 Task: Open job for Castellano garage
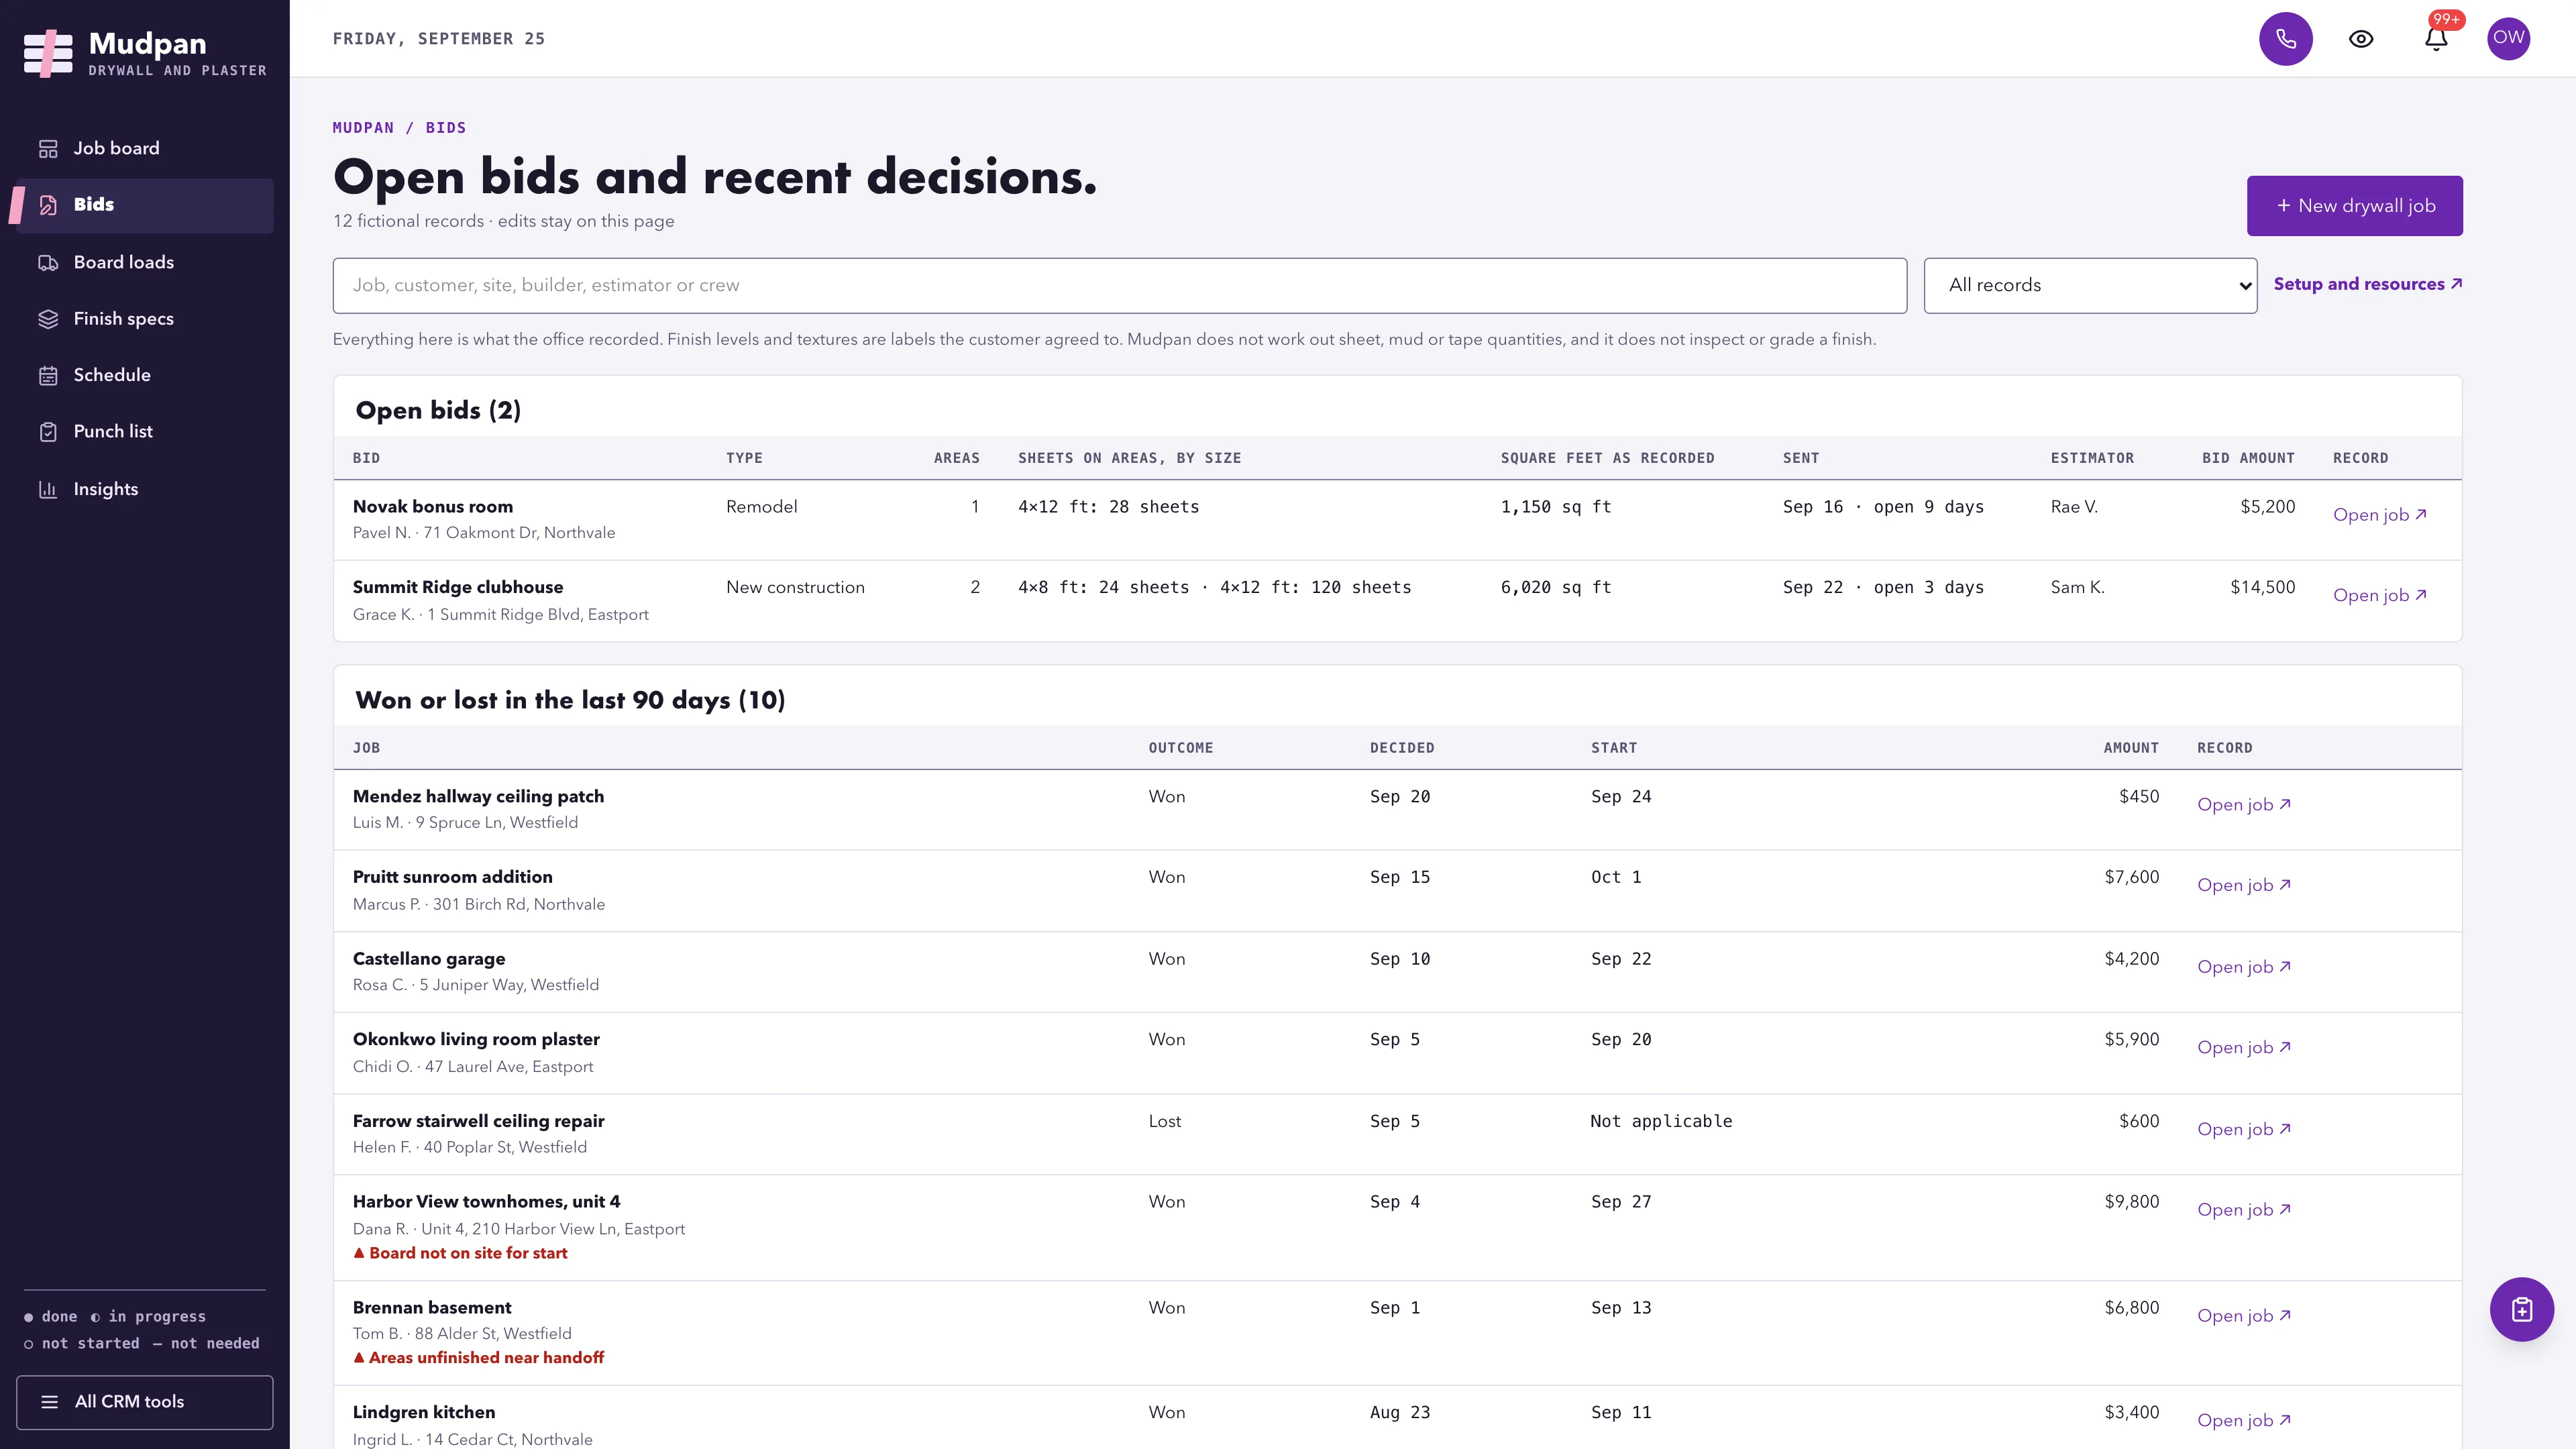pos(2243,967)
